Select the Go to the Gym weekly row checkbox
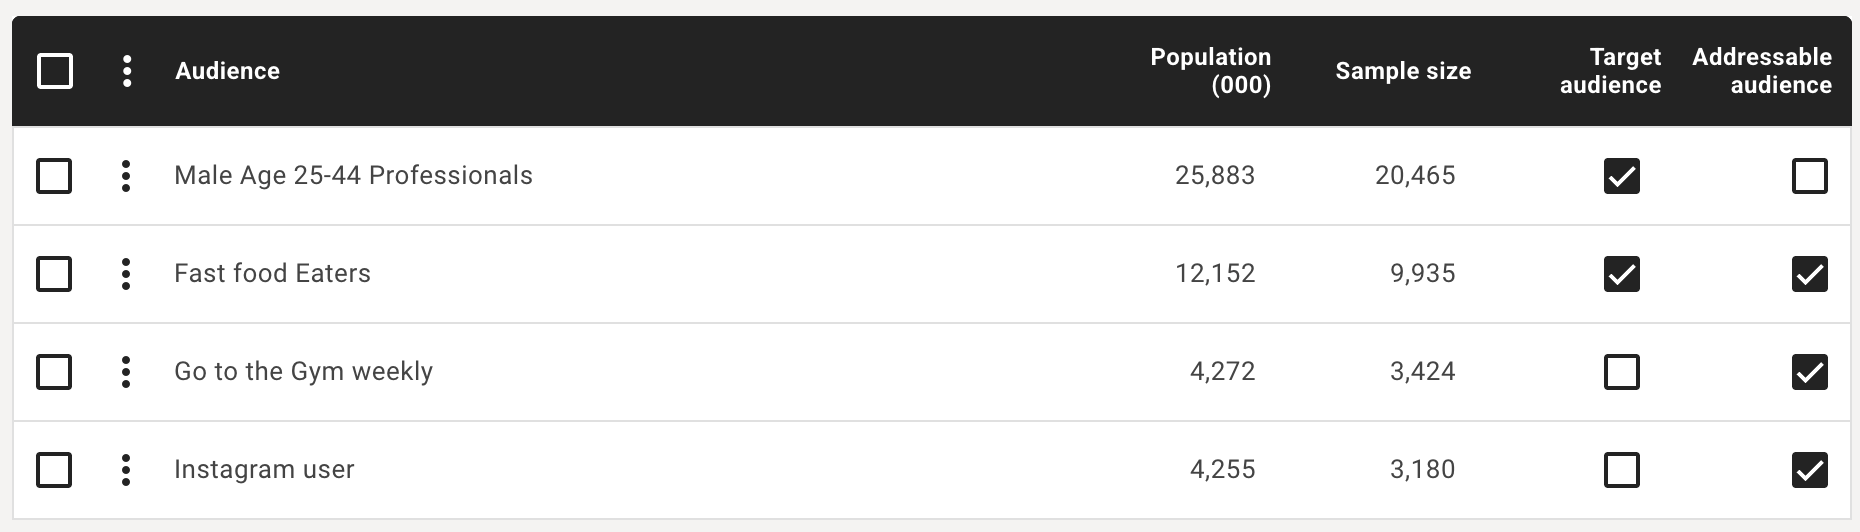The height and width of the screenshot is (532, 1860). pyautogui.click(x=54, y=372)
